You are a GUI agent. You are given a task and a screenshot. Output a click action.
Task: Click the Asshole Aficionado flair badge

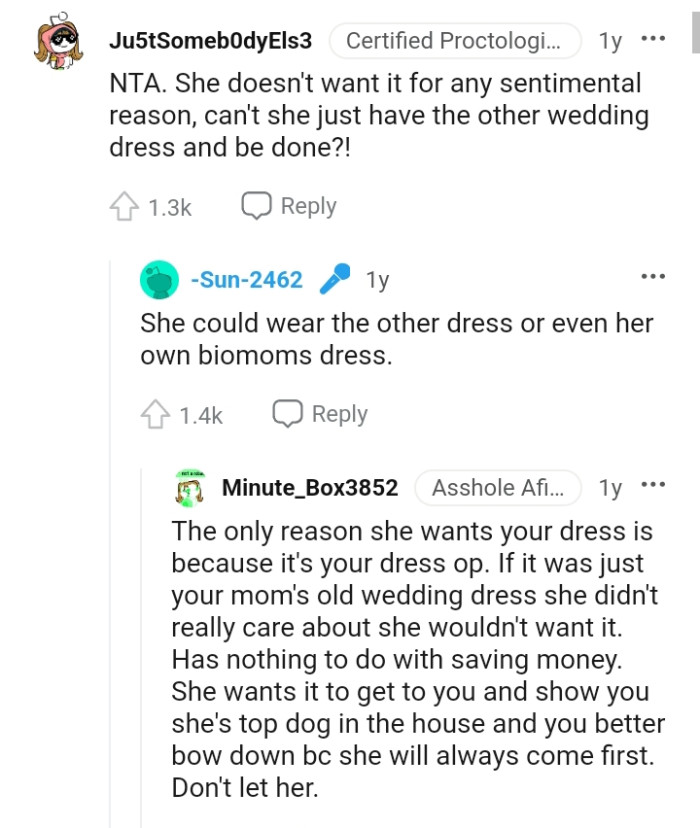498,488
